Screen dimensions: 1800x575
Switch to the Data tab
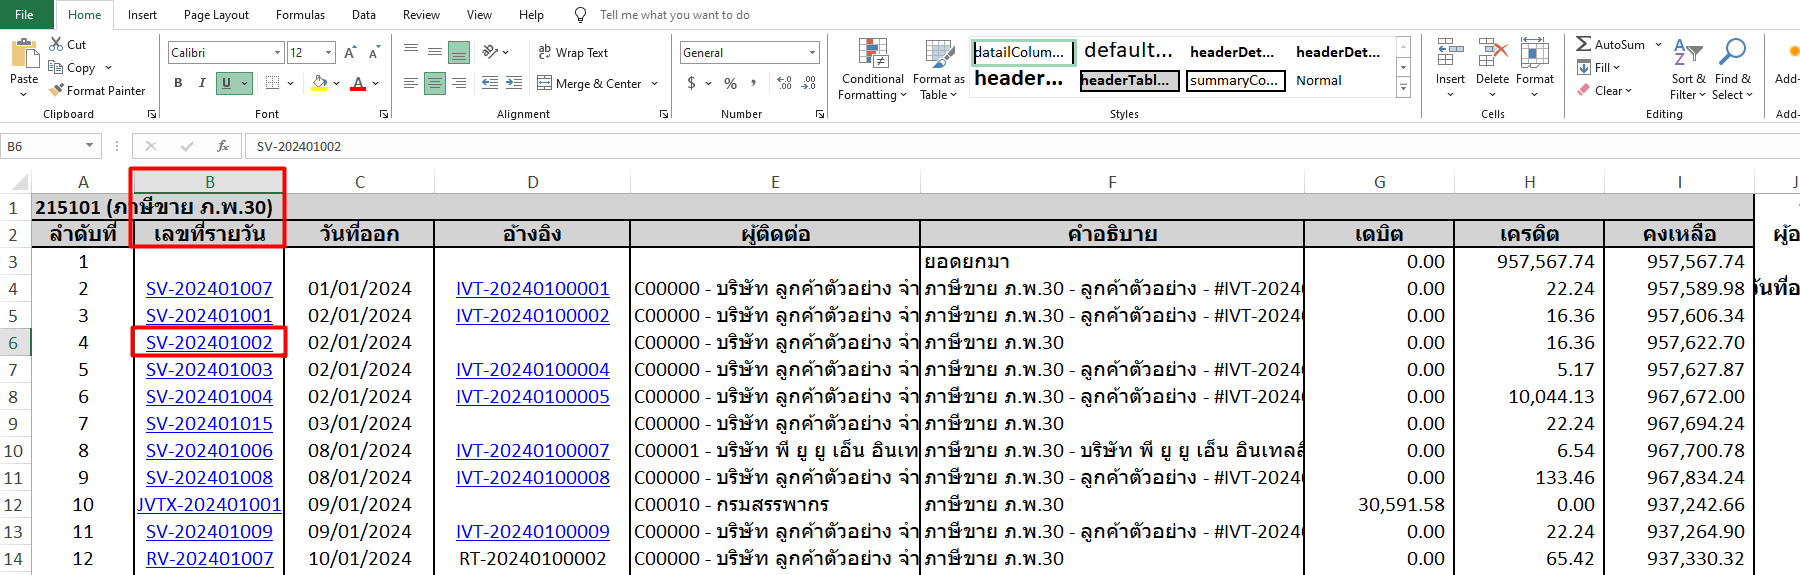tap(364, 15)
